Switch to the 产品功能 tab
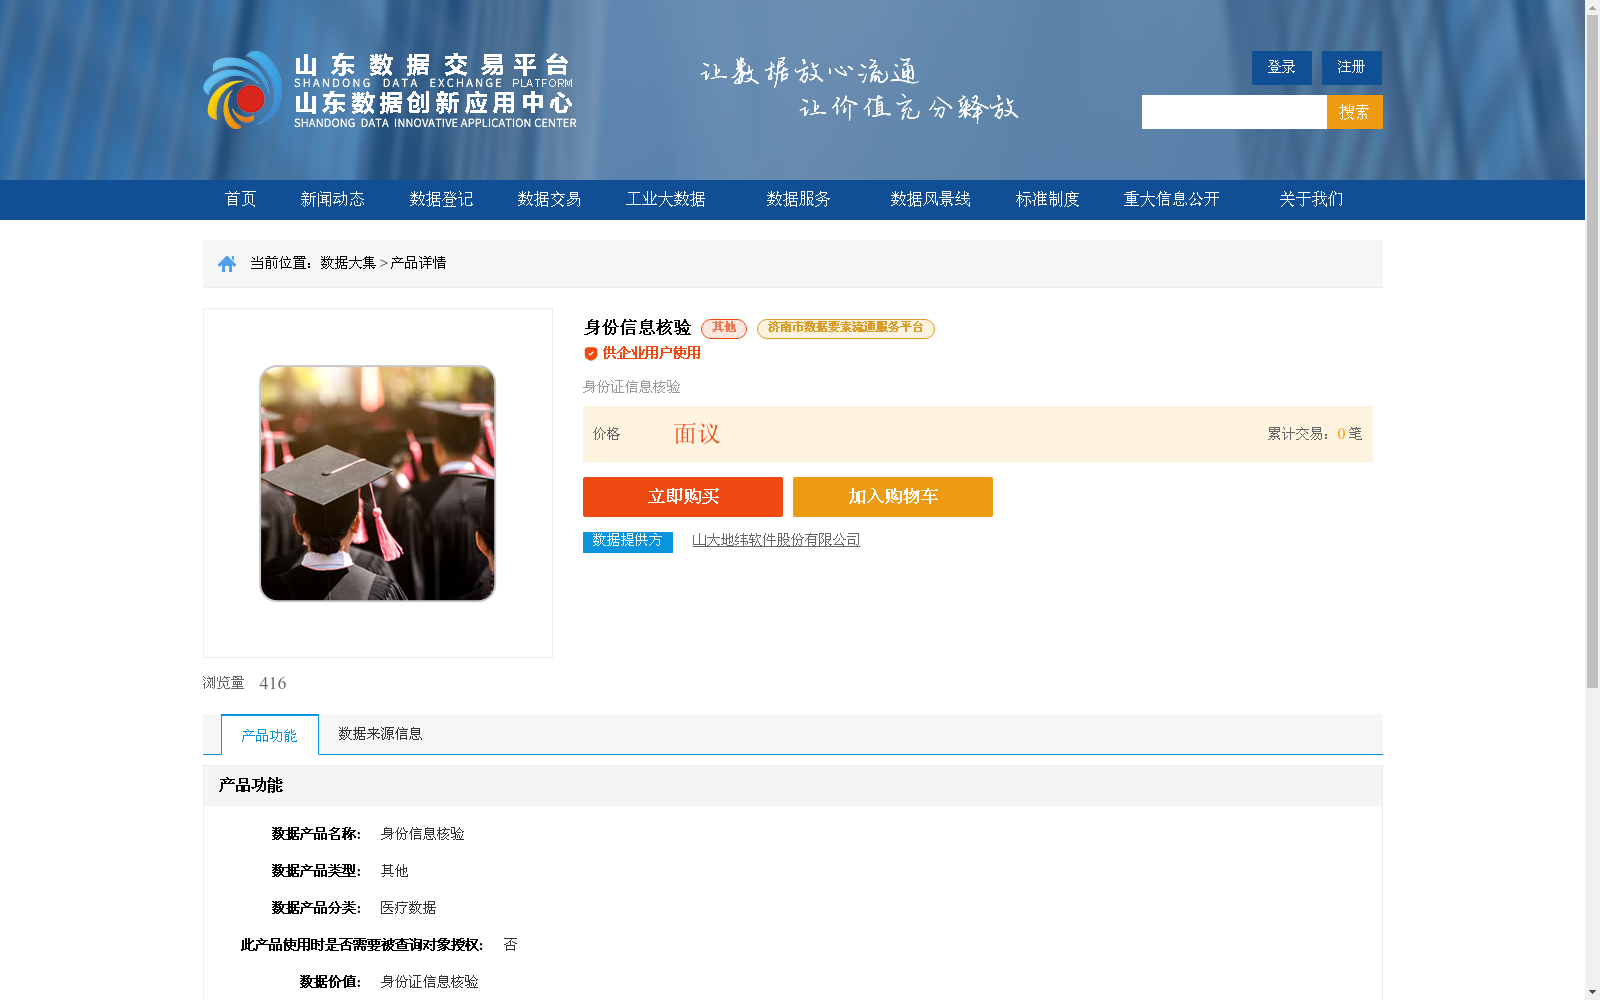 click(270, 735)
